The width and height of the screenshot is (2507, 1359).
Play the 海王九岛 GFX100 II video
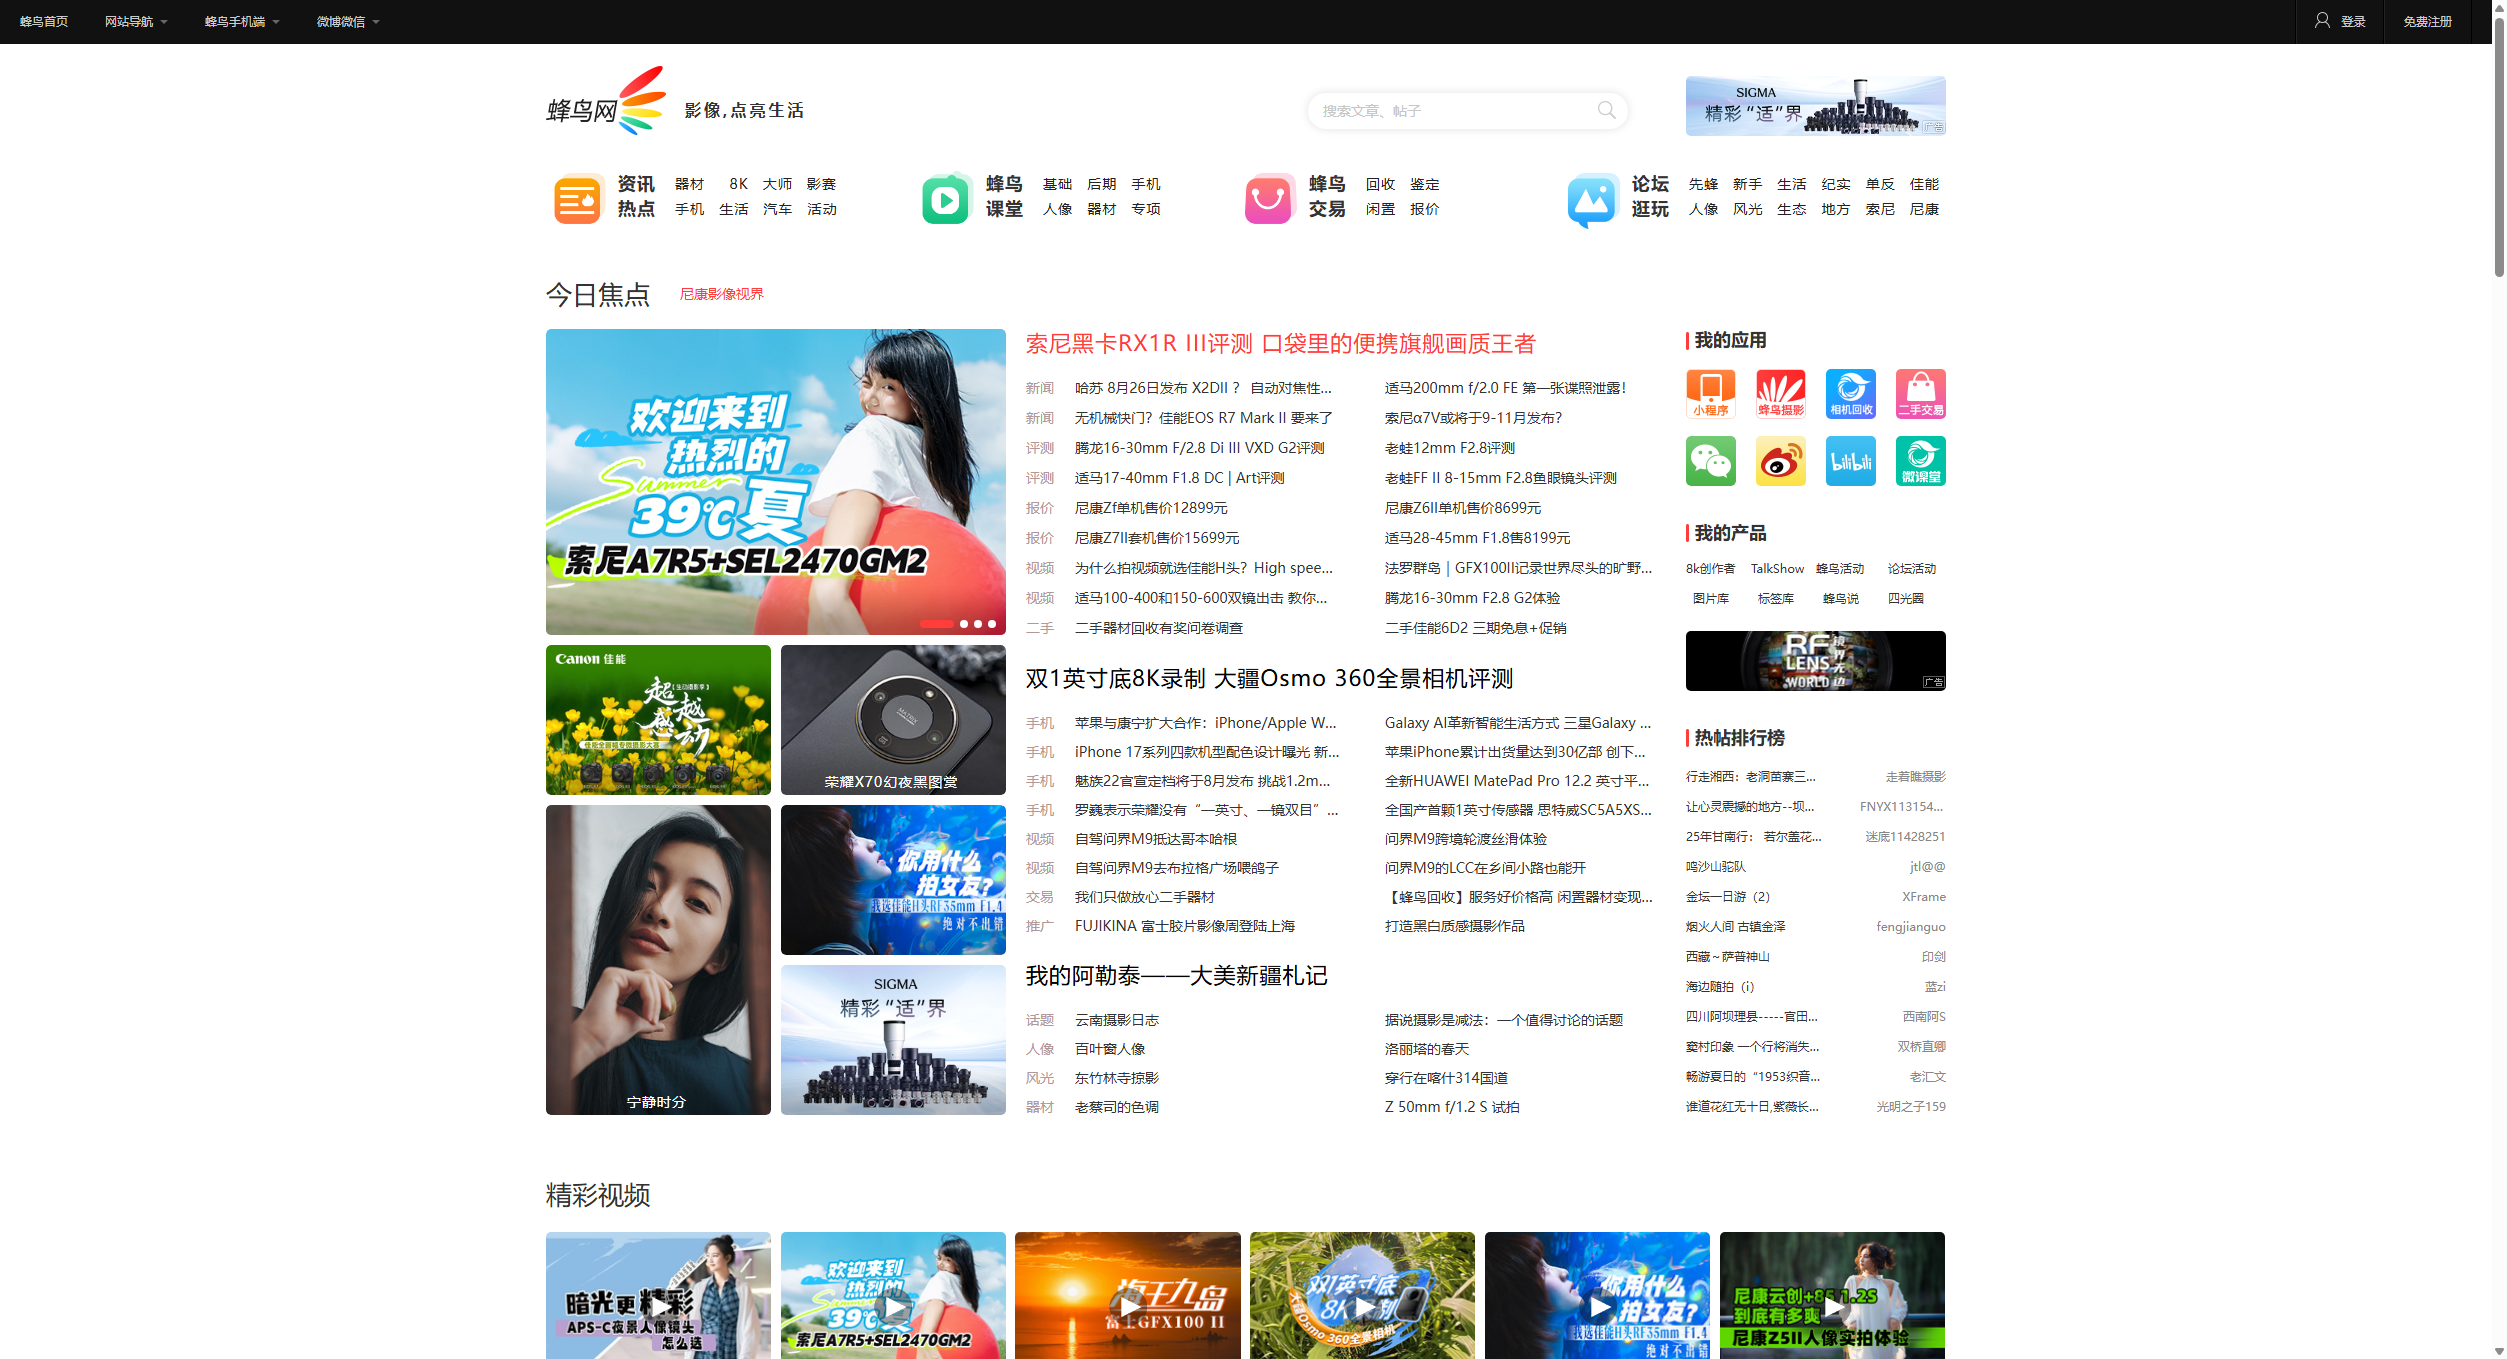click(1127, 1295)
